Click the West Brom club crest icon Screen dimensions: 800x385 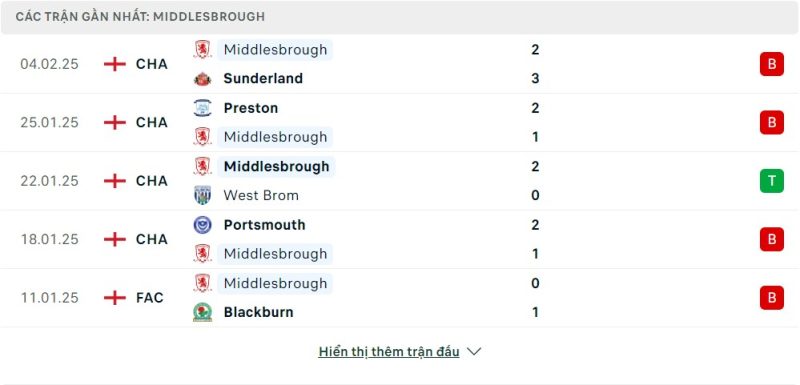[x=203, y=195]
